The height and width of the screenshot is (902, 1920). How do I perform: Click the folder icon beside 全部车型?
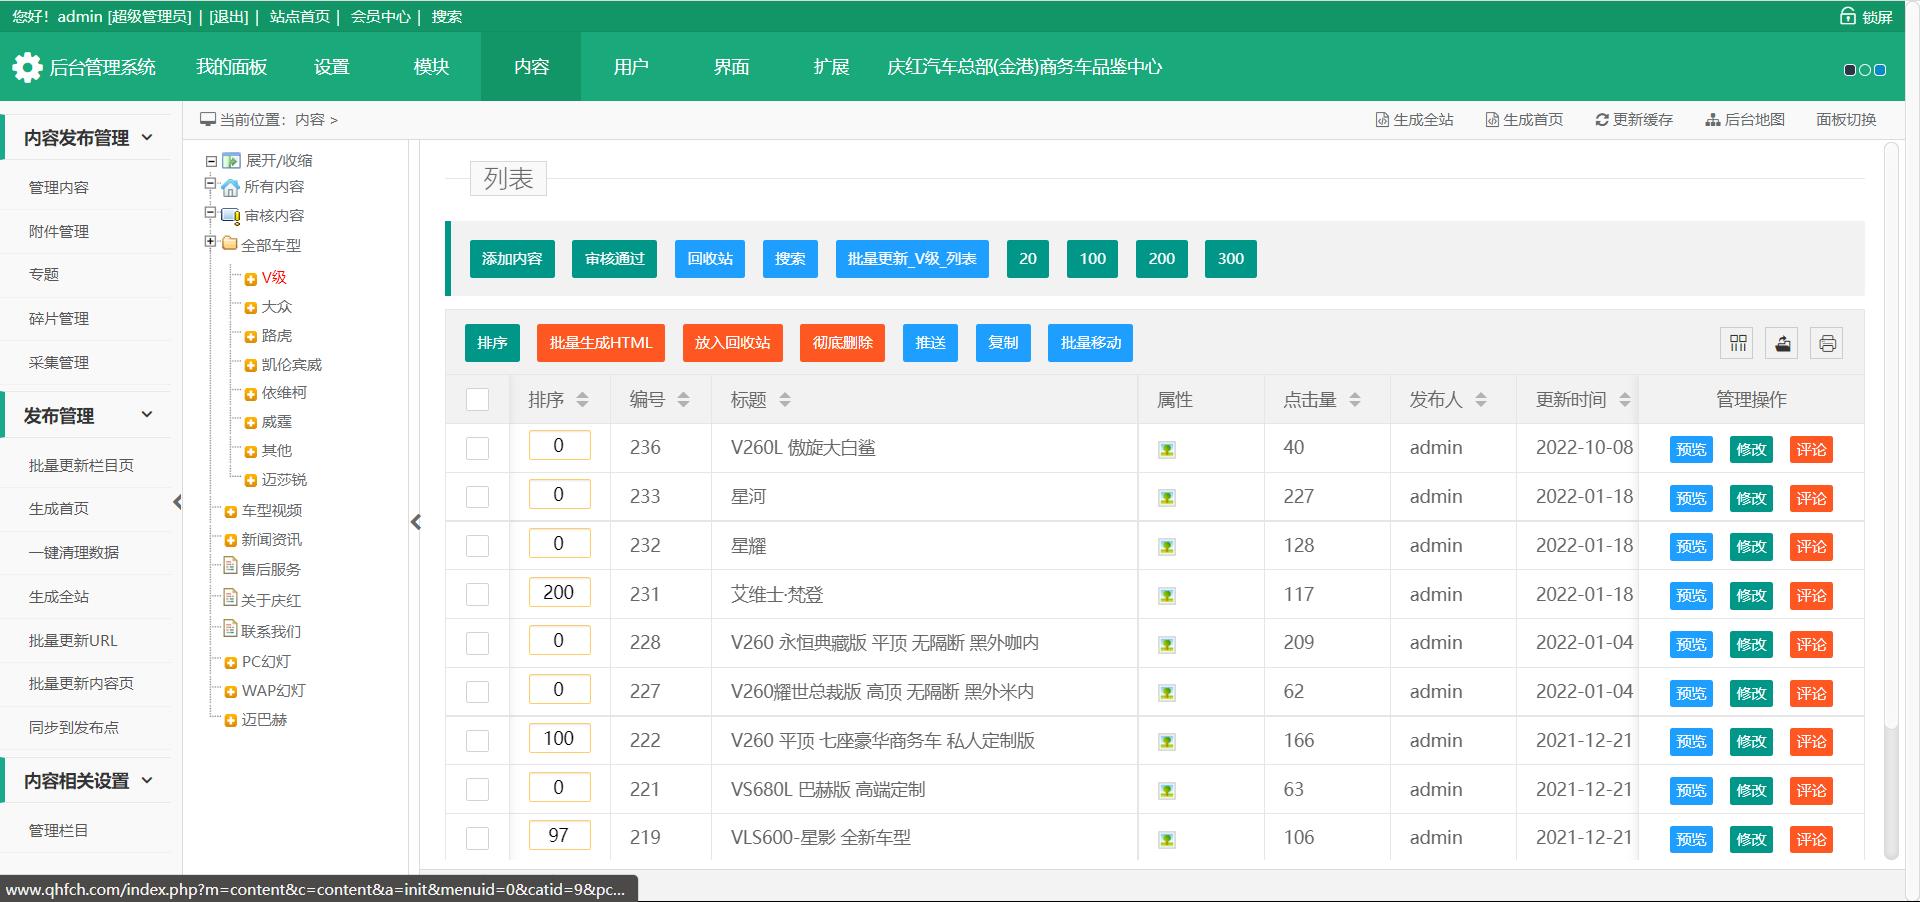(230, 244)
